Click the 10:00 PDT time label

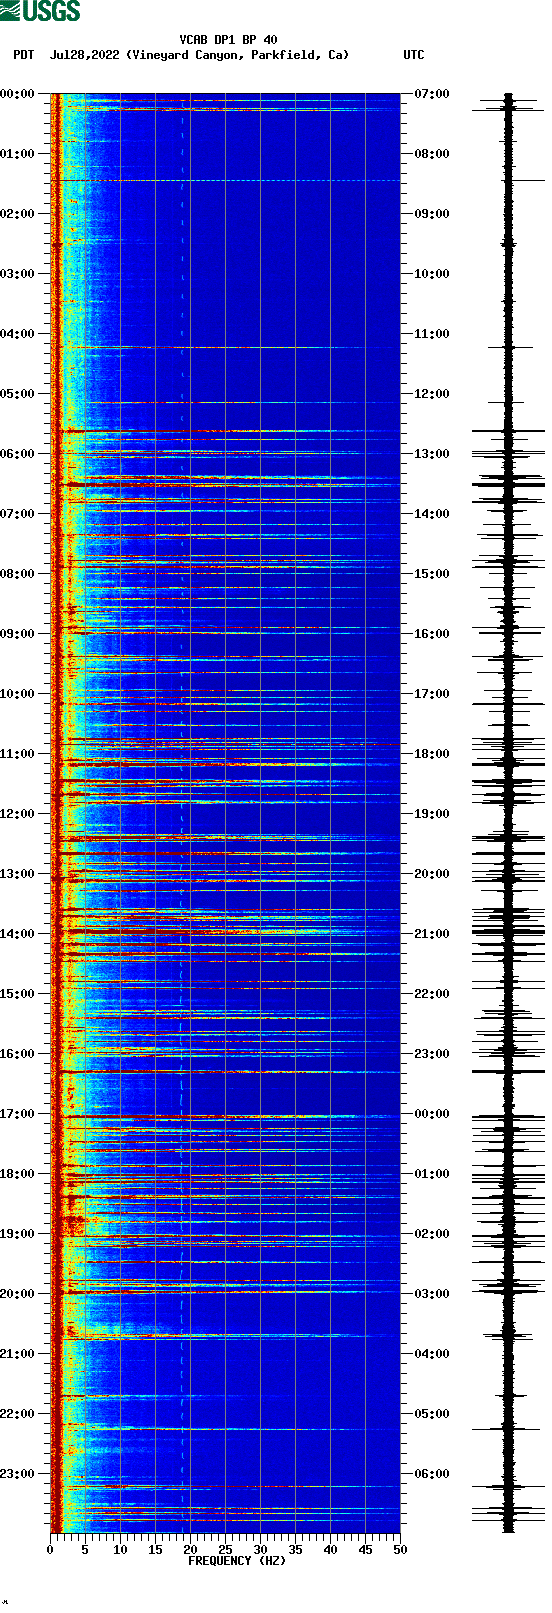(x=17, y=694)
